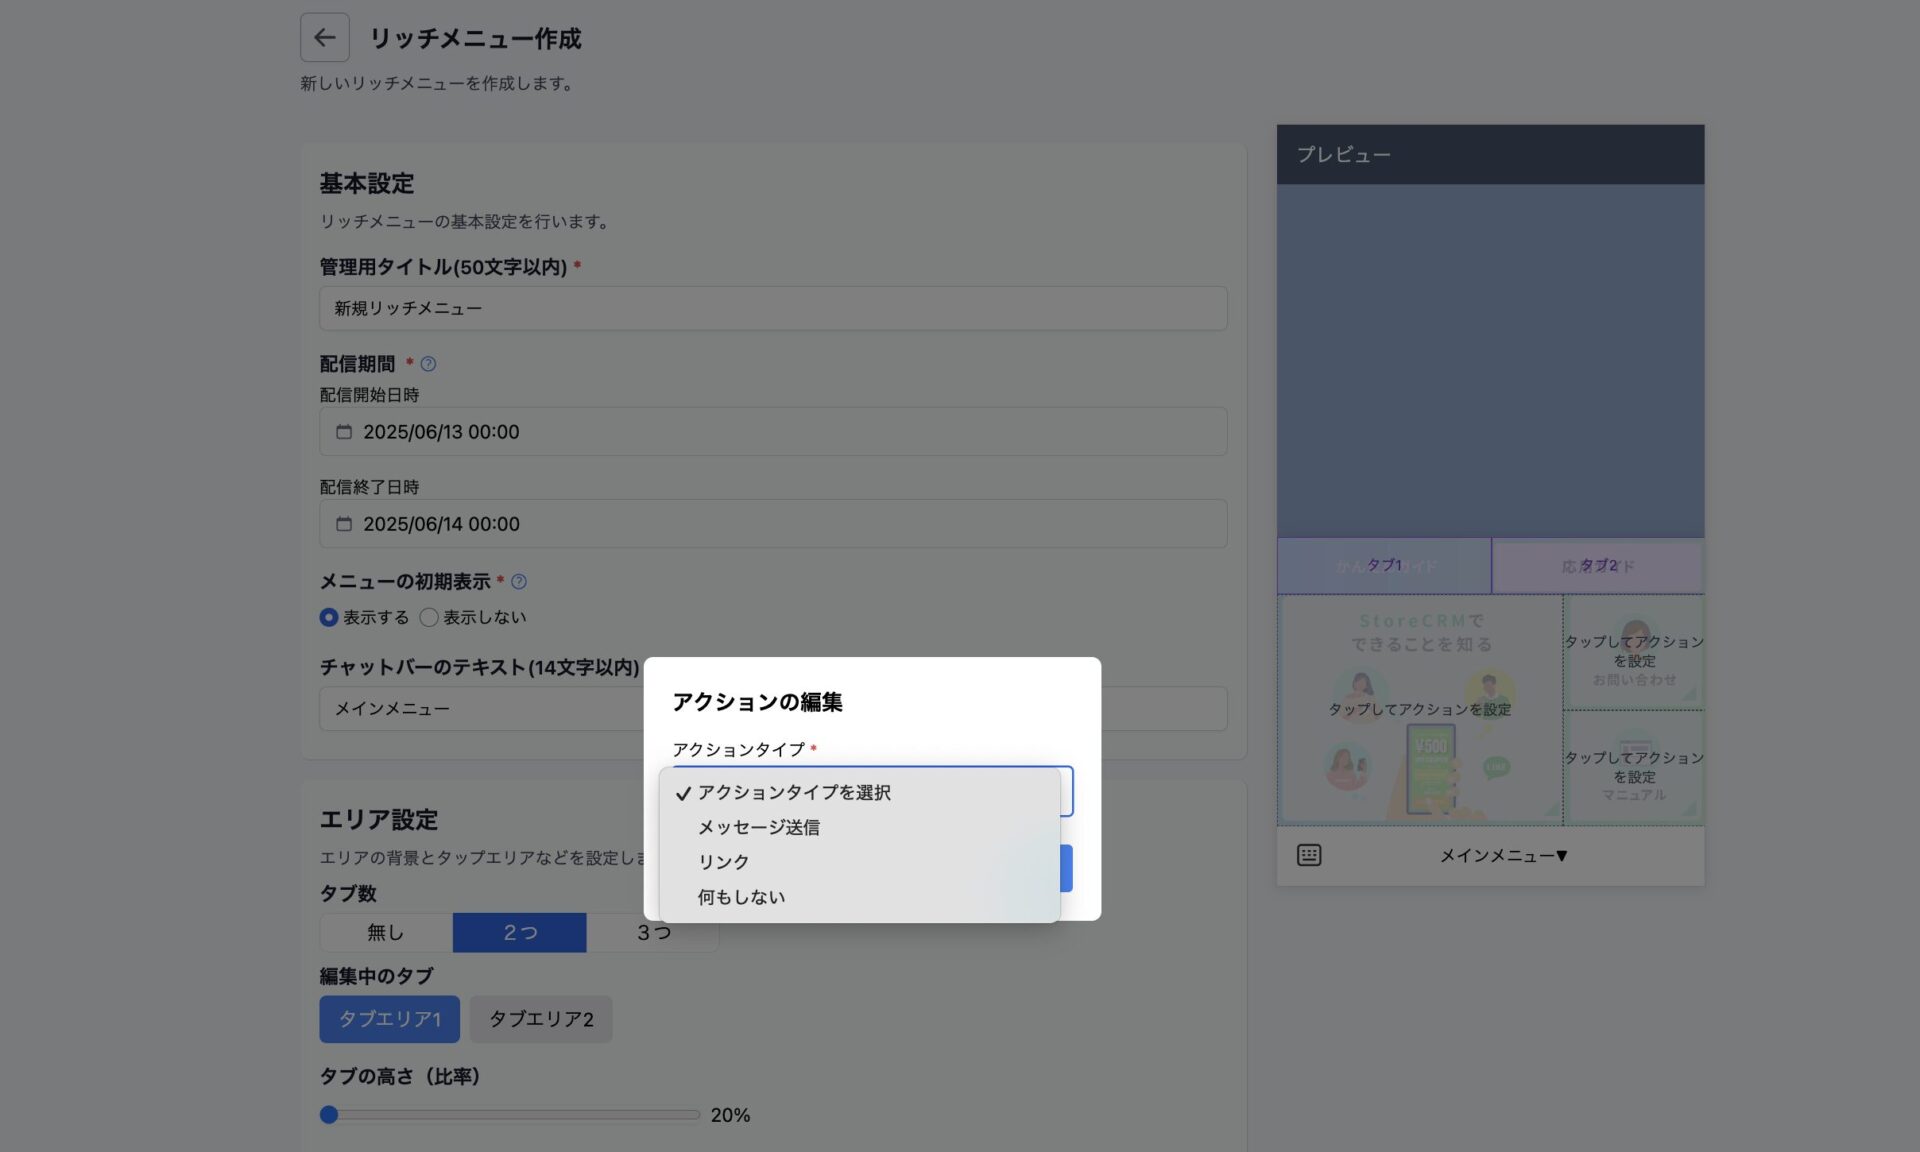This screenshot has height=1152, width=1920.
Task: Click large preview area タップしてアクションを設定
Action: coord(1420,709)
